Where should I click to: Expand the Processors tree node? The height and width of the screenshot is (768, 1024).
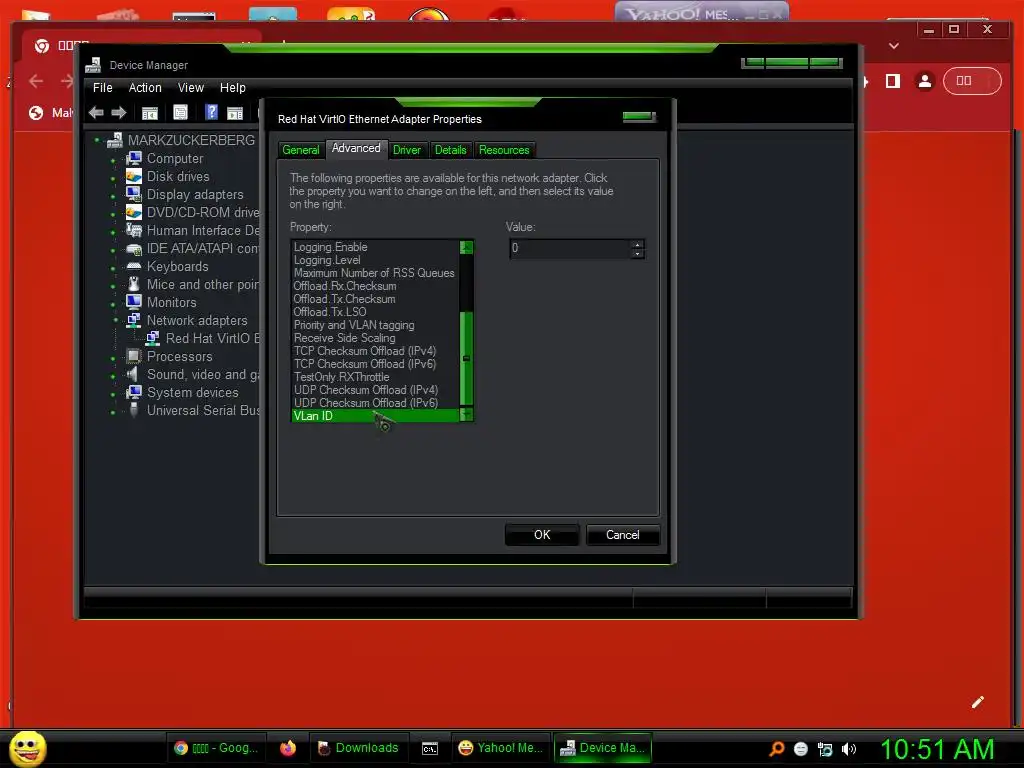113,357
